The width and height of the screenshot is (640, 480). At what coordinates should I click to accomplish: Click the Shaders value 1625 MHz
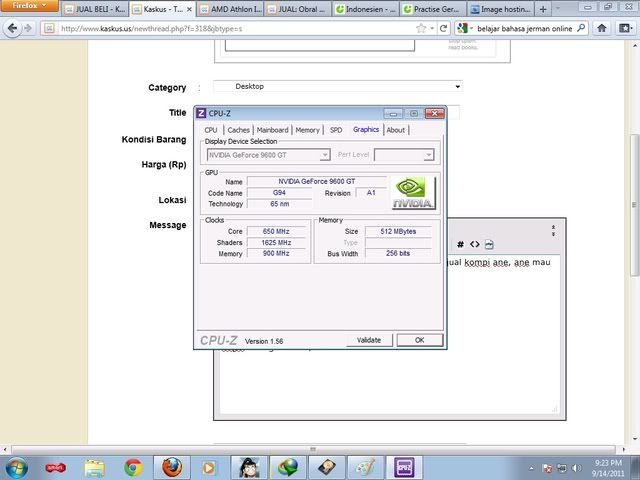pos(276,242)
